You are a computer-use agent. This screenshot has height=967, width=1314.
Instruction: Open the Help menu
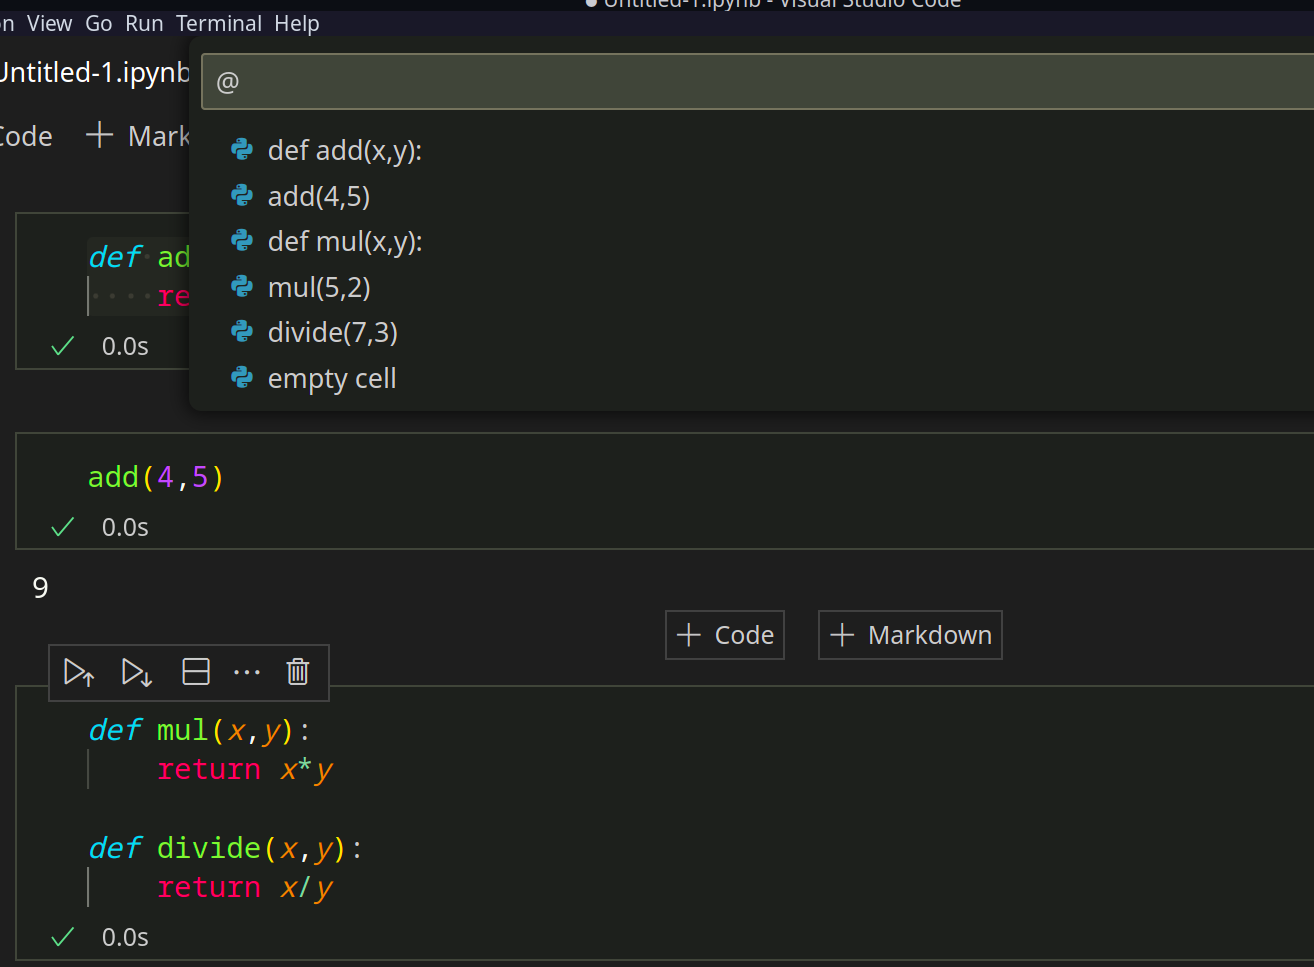click(296, 23)
